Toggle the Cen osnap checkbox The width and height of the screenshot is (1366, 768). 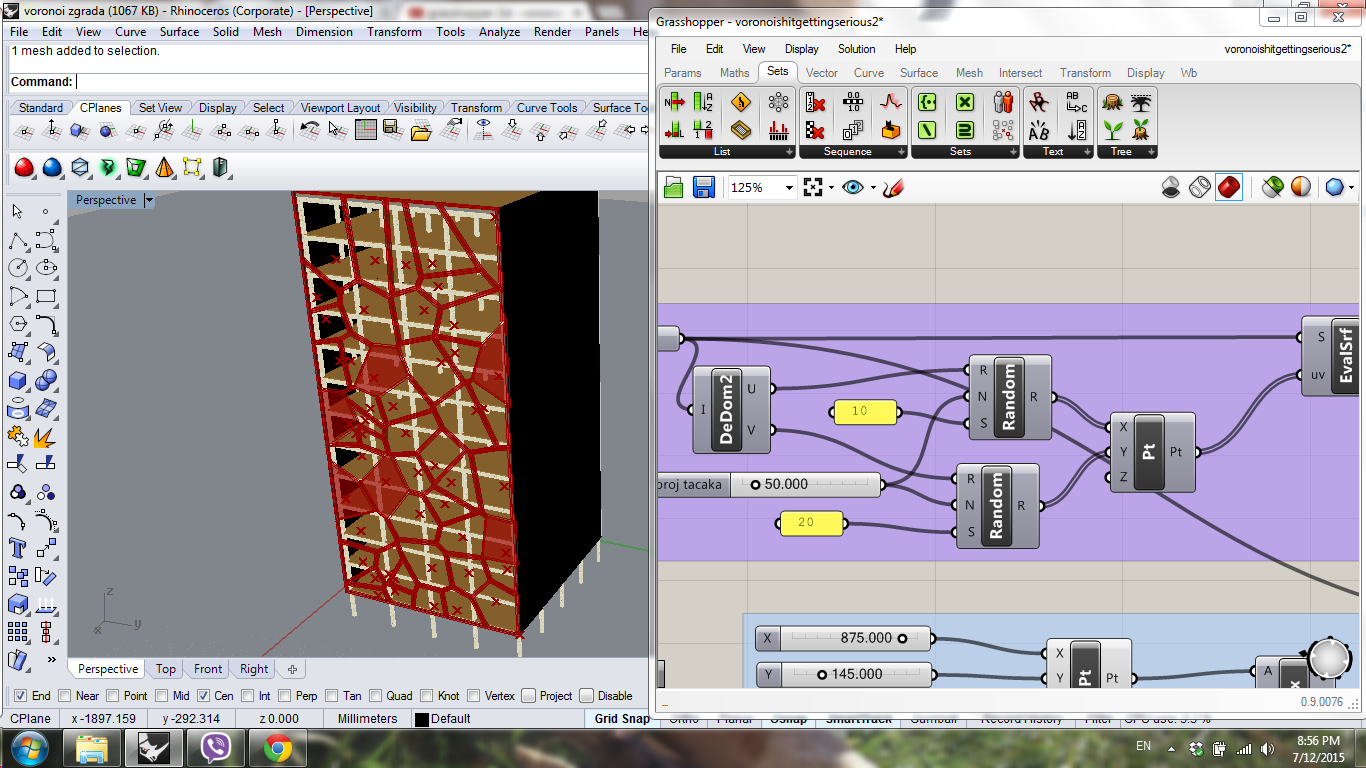click(203, 696)
